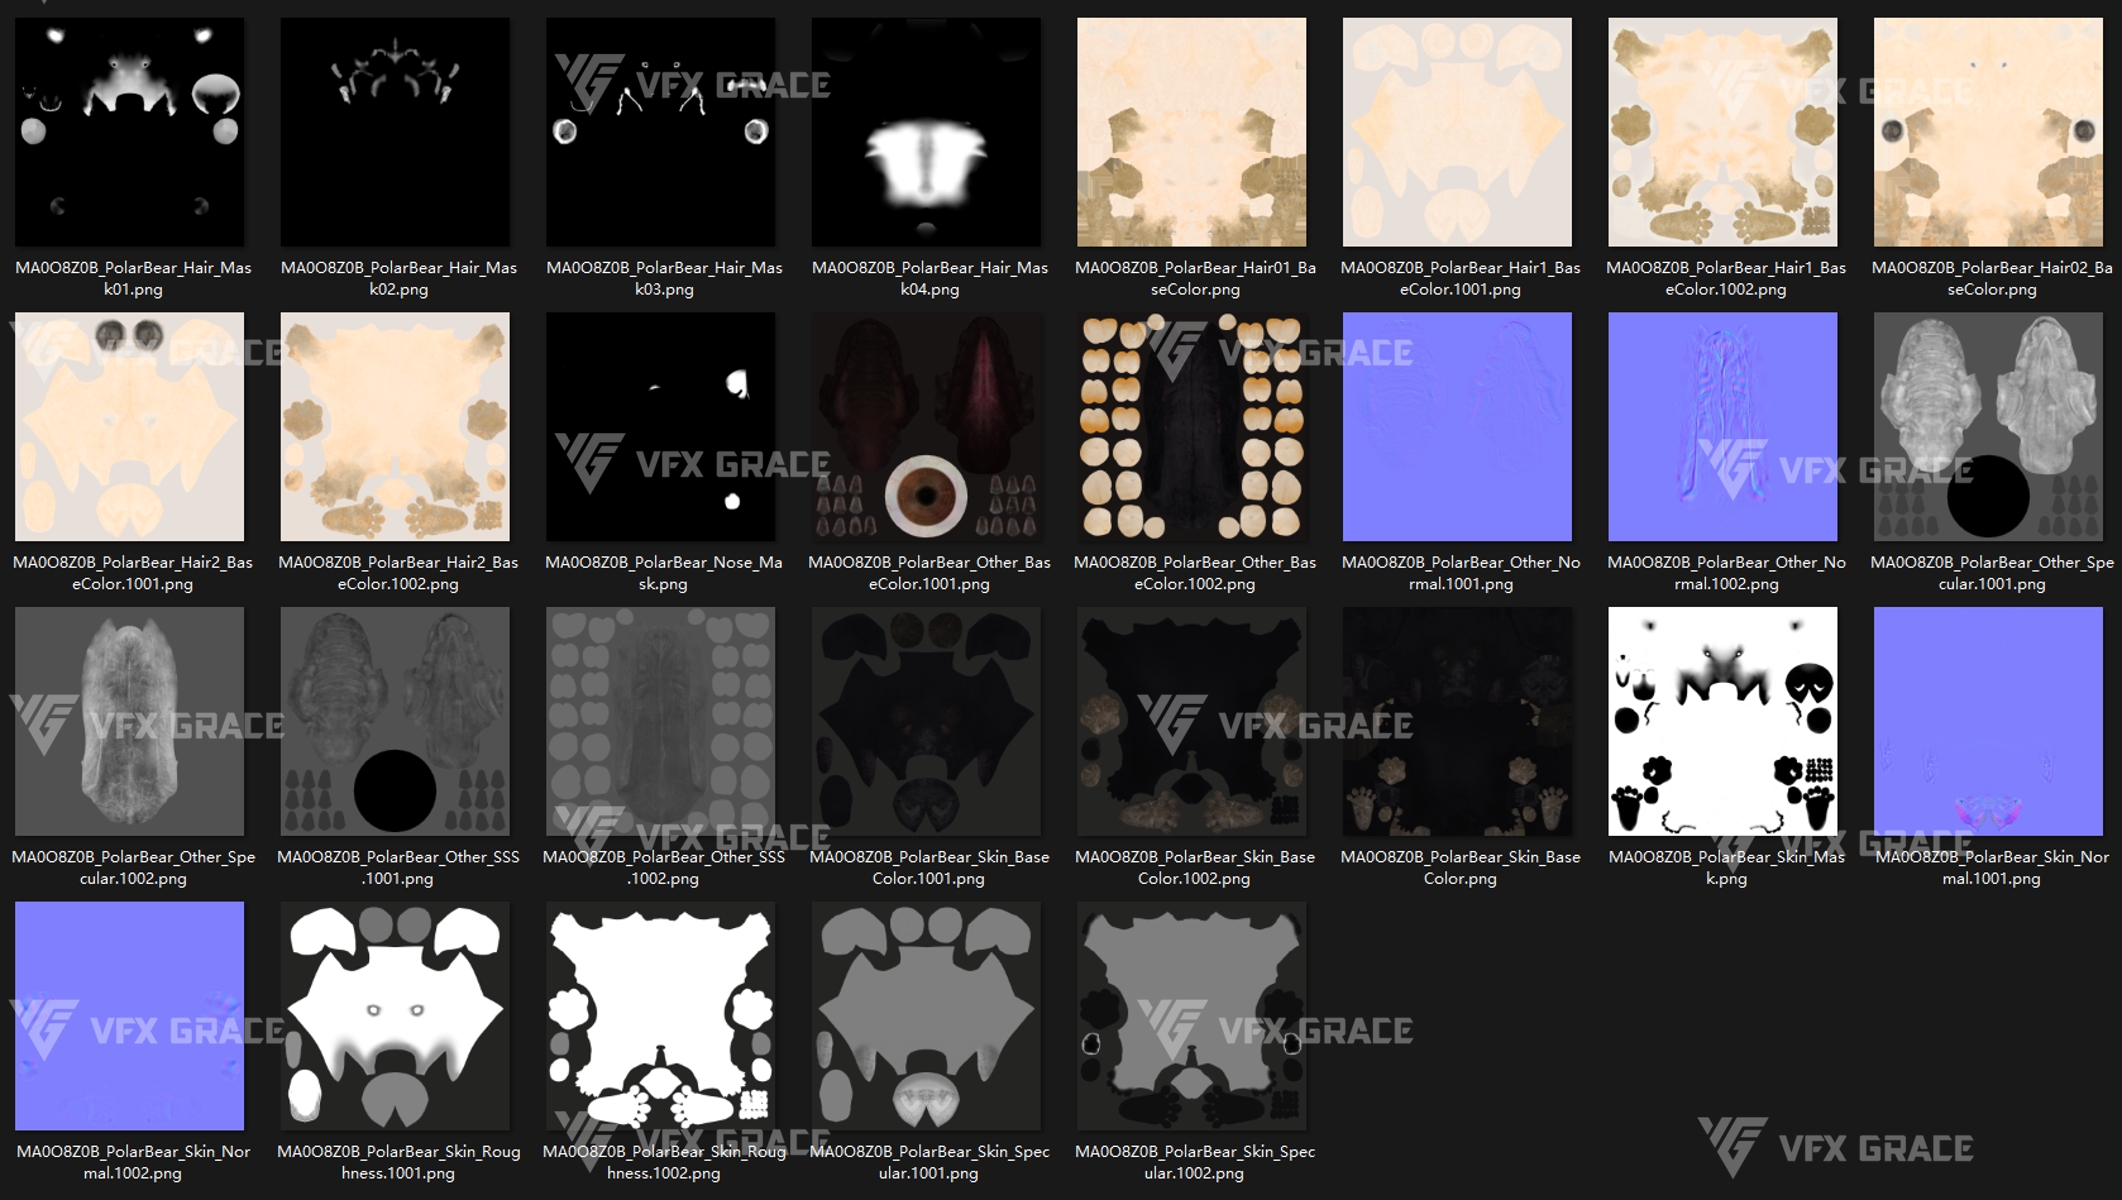This screenshot has height=1200, width=2122.
Task: Select the Hair02_BaseColor.png texture thumbnail
Action: tap(1988, 132)
